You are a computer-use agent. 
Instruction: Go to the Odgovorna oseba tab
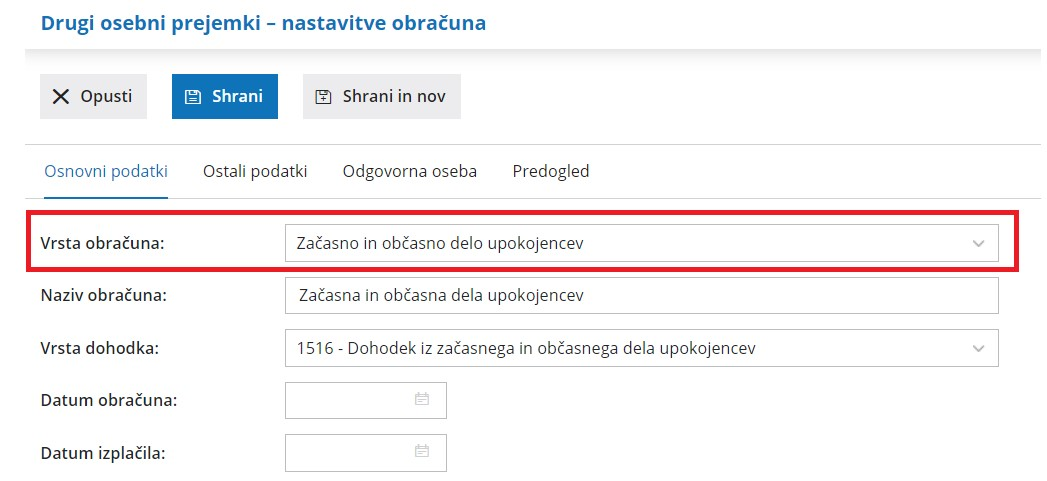pyautogui.click(x=410, y=171)
